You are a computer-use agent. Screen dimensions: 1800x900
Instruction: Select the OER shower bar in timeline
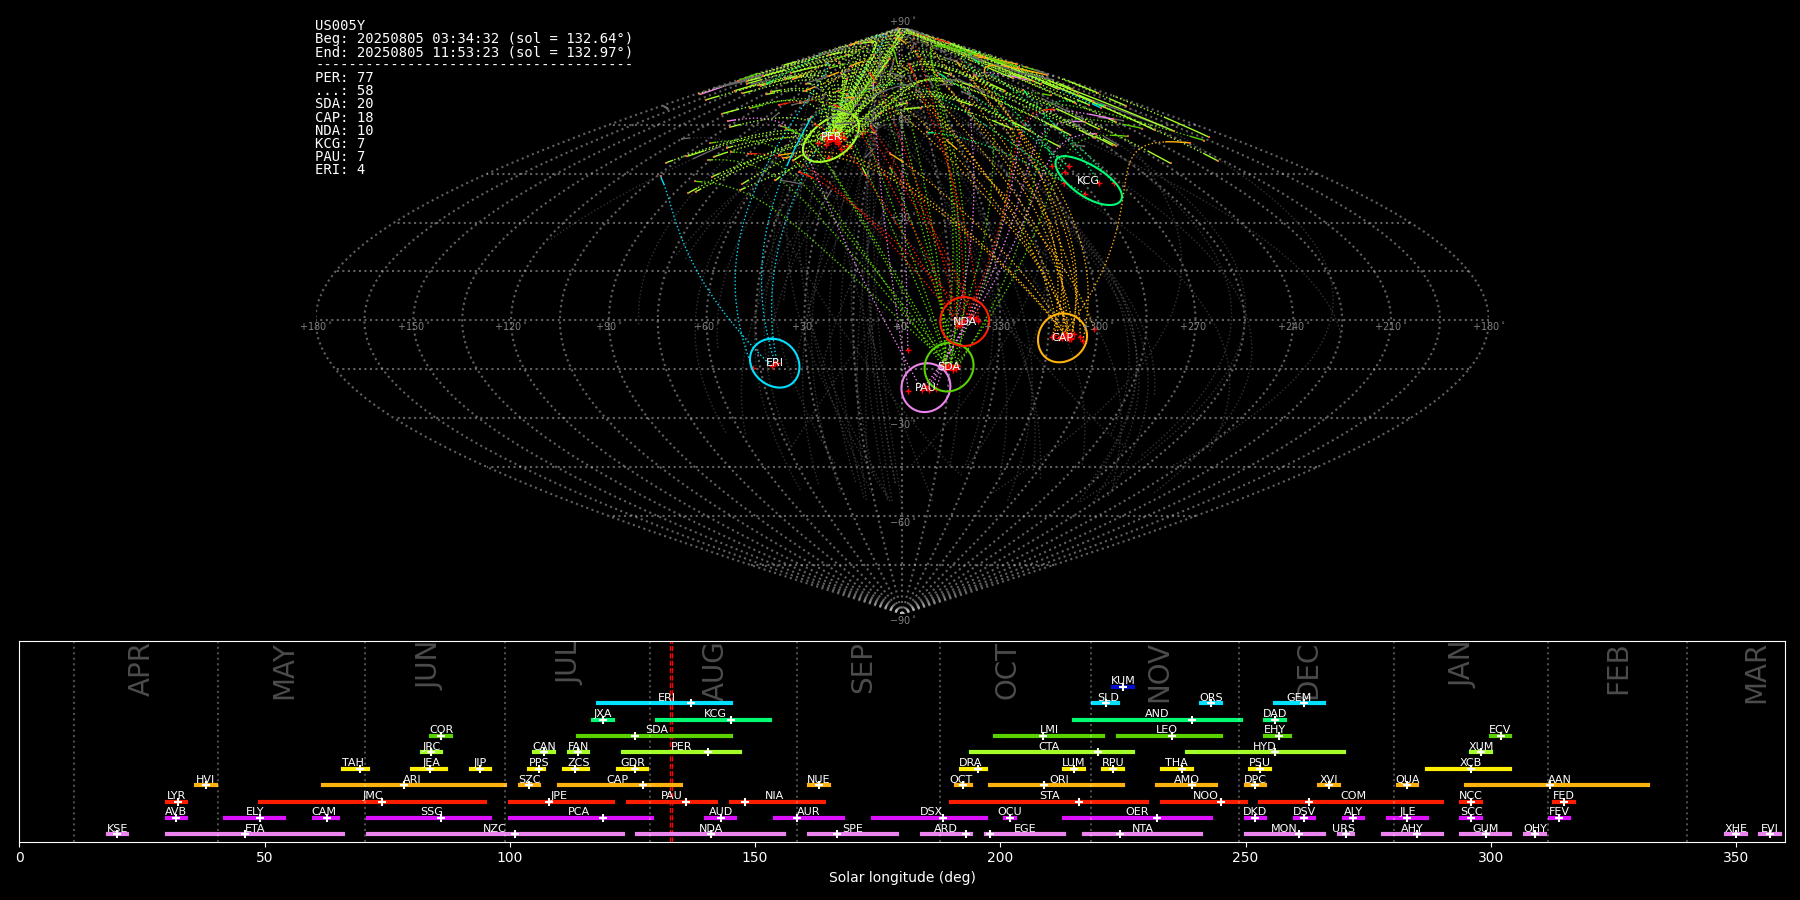point(1137,818)
